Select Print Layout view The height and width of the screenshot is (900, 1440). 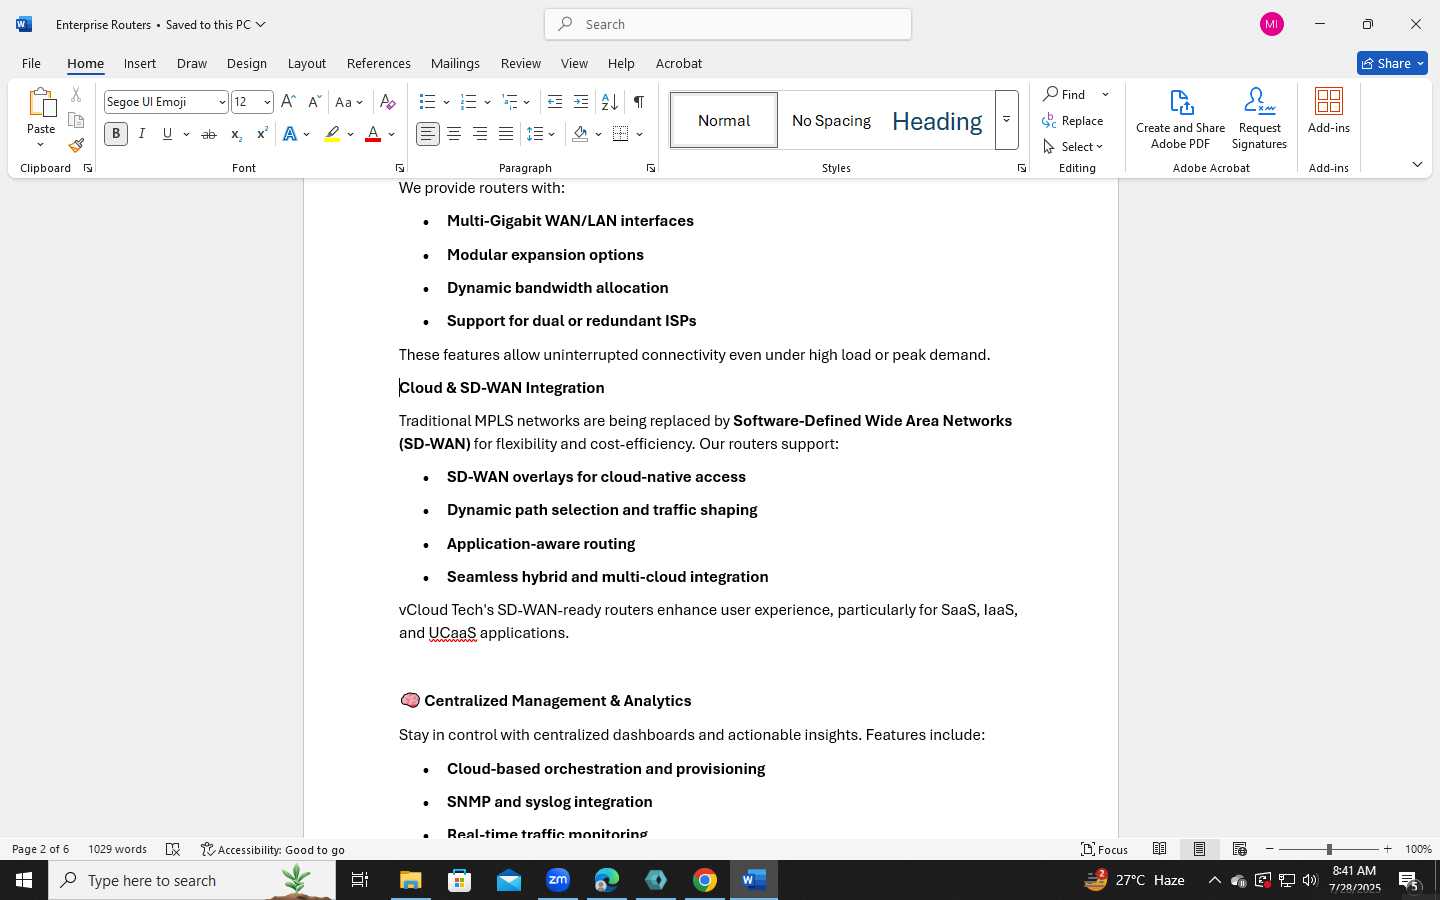click(x=1199, y=849)
